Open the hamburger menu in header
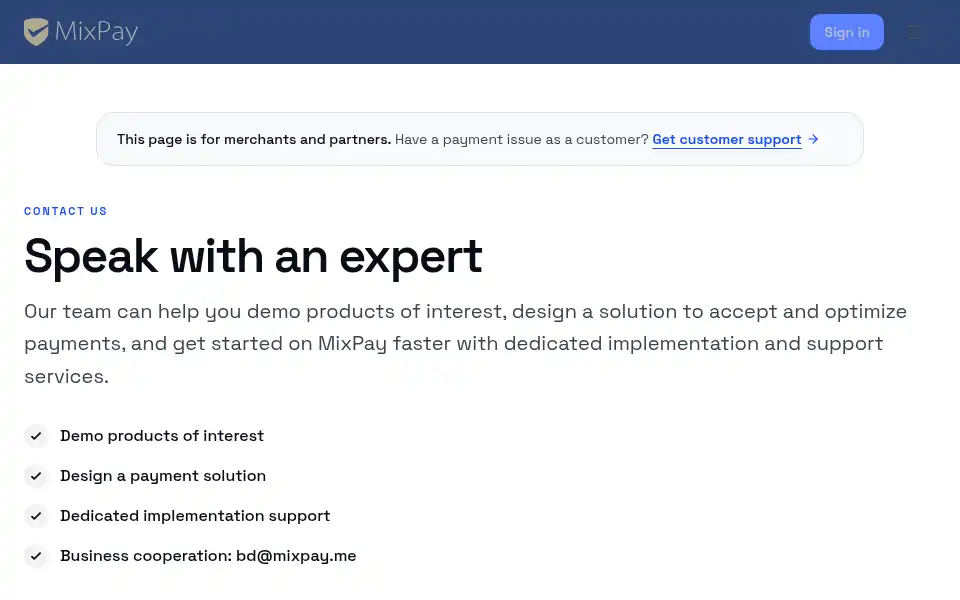The width and height of the screenshot is (960, 600). [913, 32]
